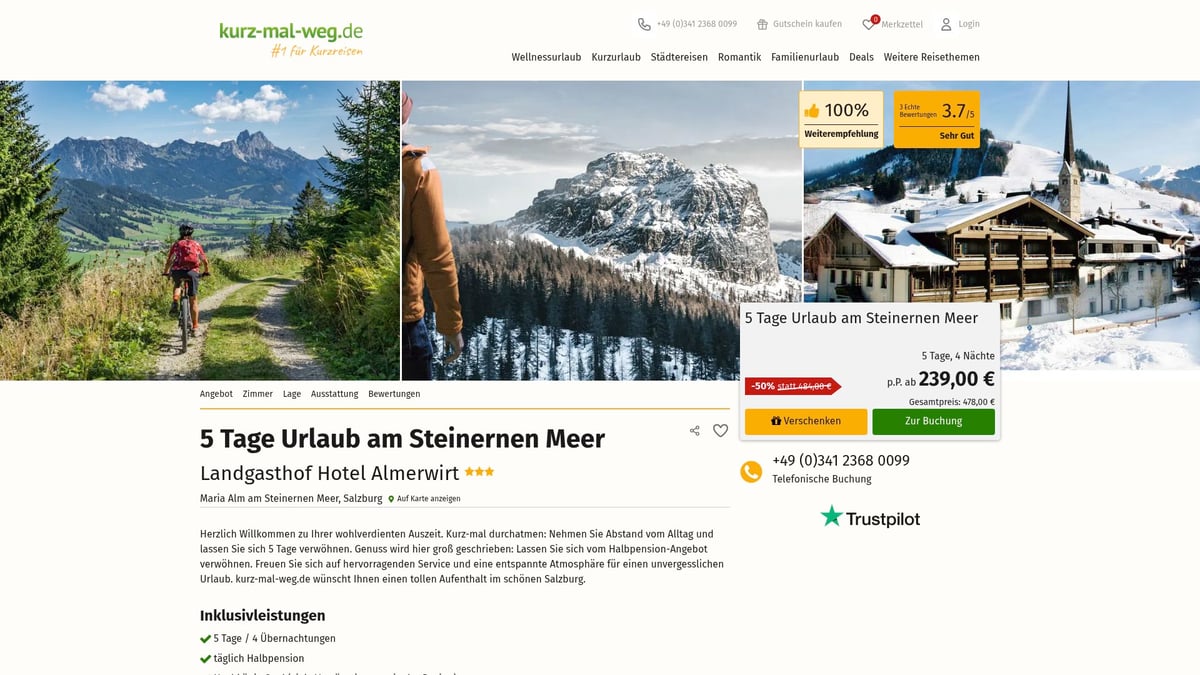Screen dimensions: 1200x675
Task: Click the Login user icon
Action: pyautogui.click(x=946, y=24)
